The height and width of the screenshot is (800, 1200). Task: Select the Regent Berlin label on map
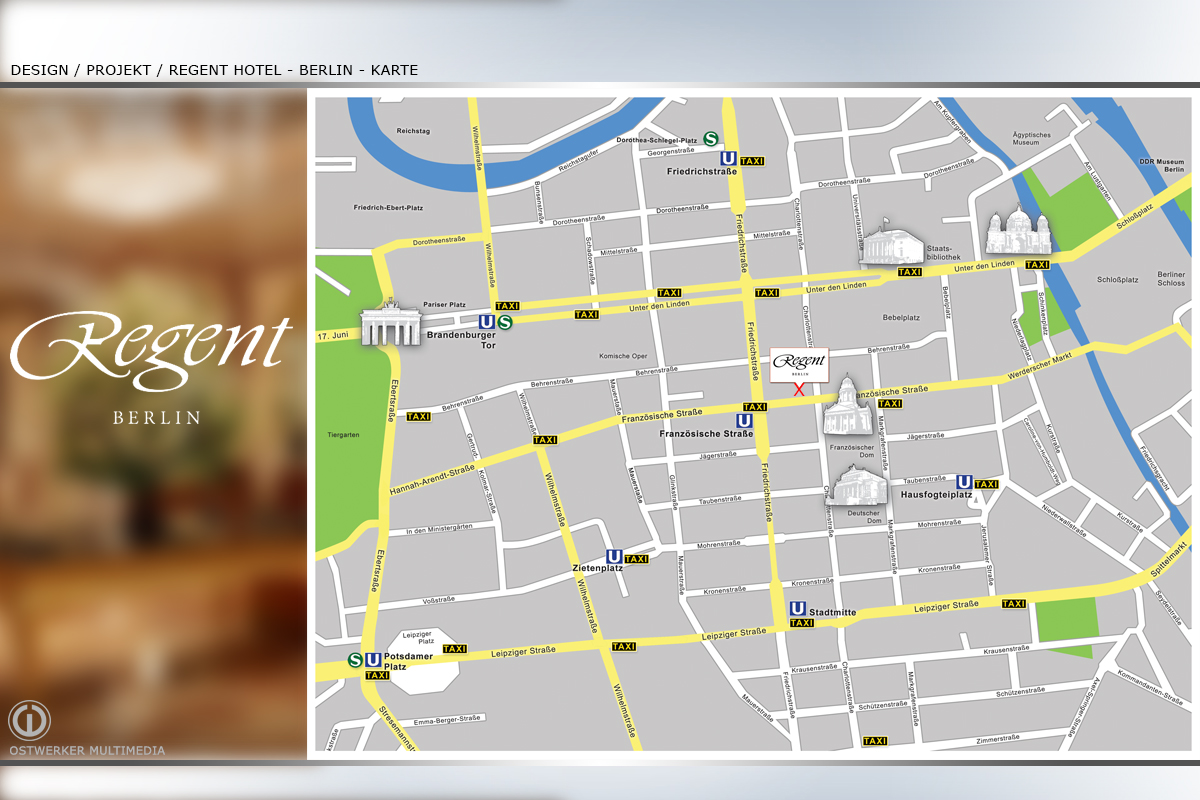point(800,364)
